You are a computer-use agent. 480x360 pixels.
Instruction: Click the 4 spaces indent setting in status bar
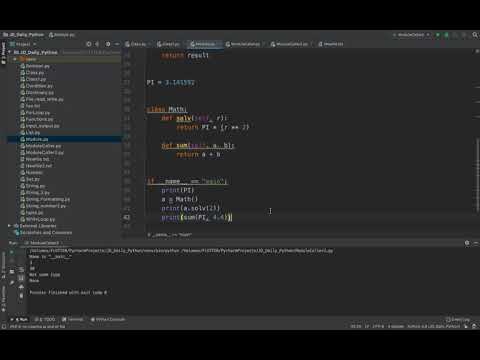pyautogui.click(x=396, y=326)
